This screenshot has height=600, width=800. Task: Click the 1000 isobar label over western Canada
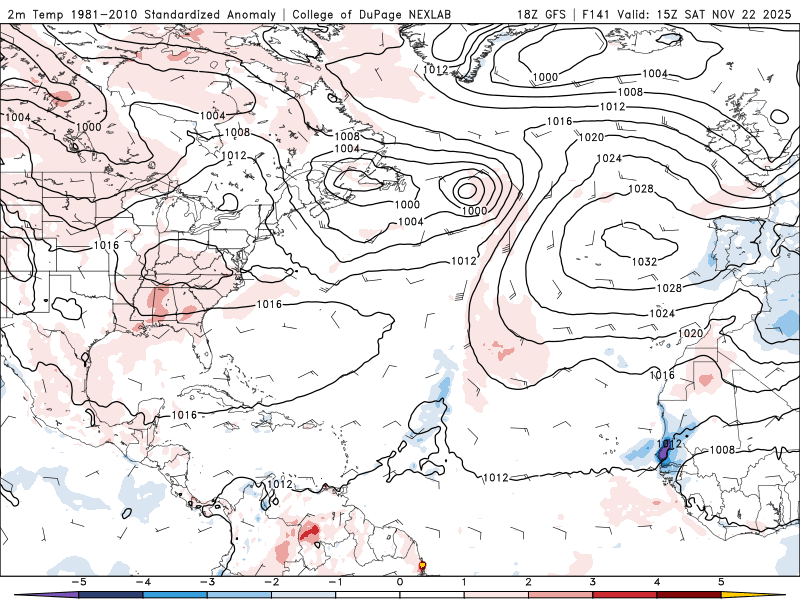[x=89, y=127]
